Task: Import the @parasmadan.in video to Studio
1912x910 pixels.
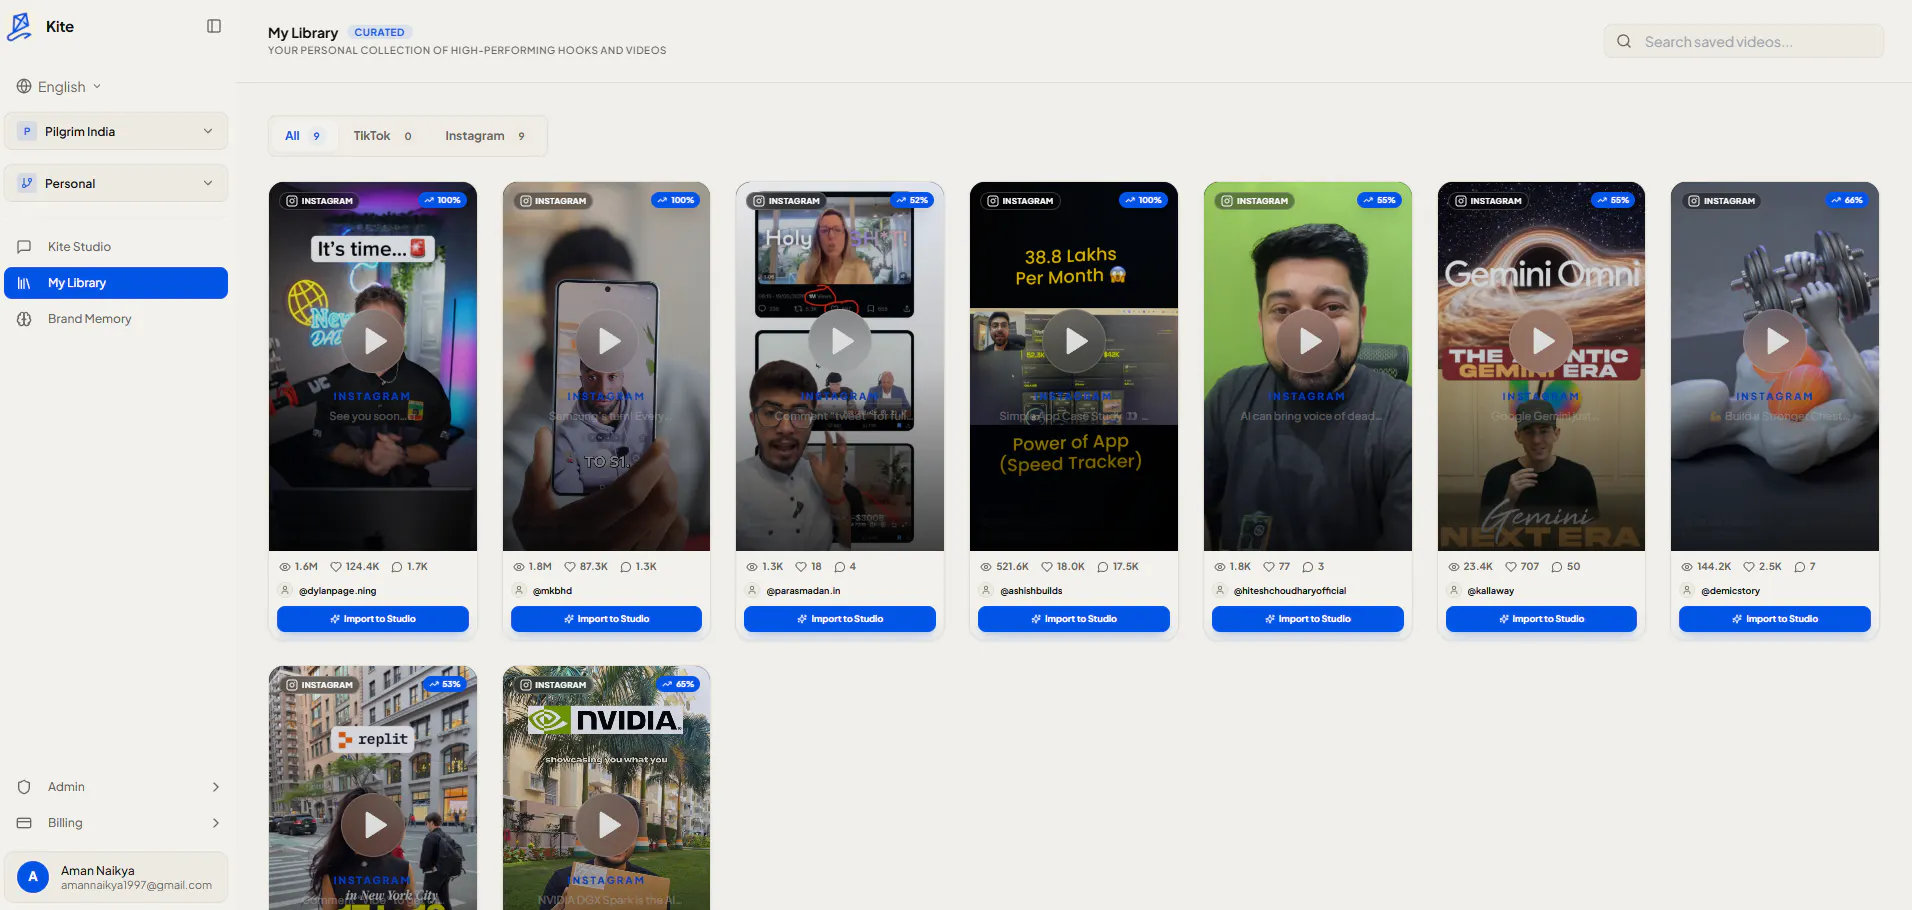Action: pyautogui.click(x=840, y=619)
